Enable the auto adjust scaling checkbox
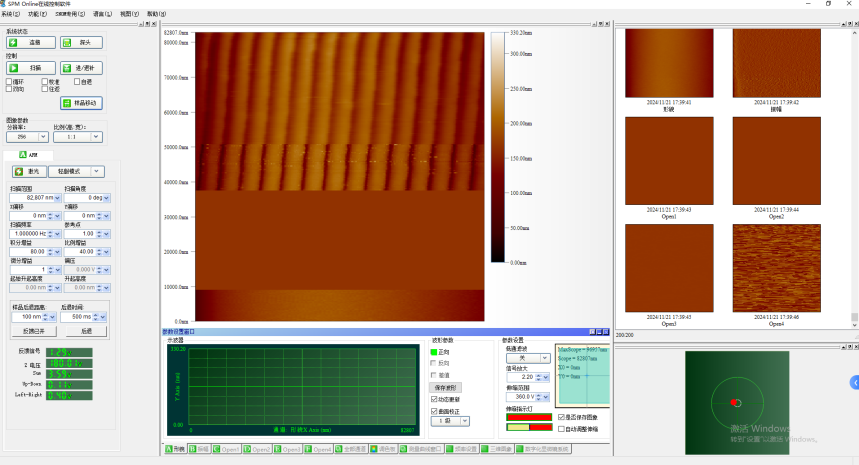 (561, 429)
